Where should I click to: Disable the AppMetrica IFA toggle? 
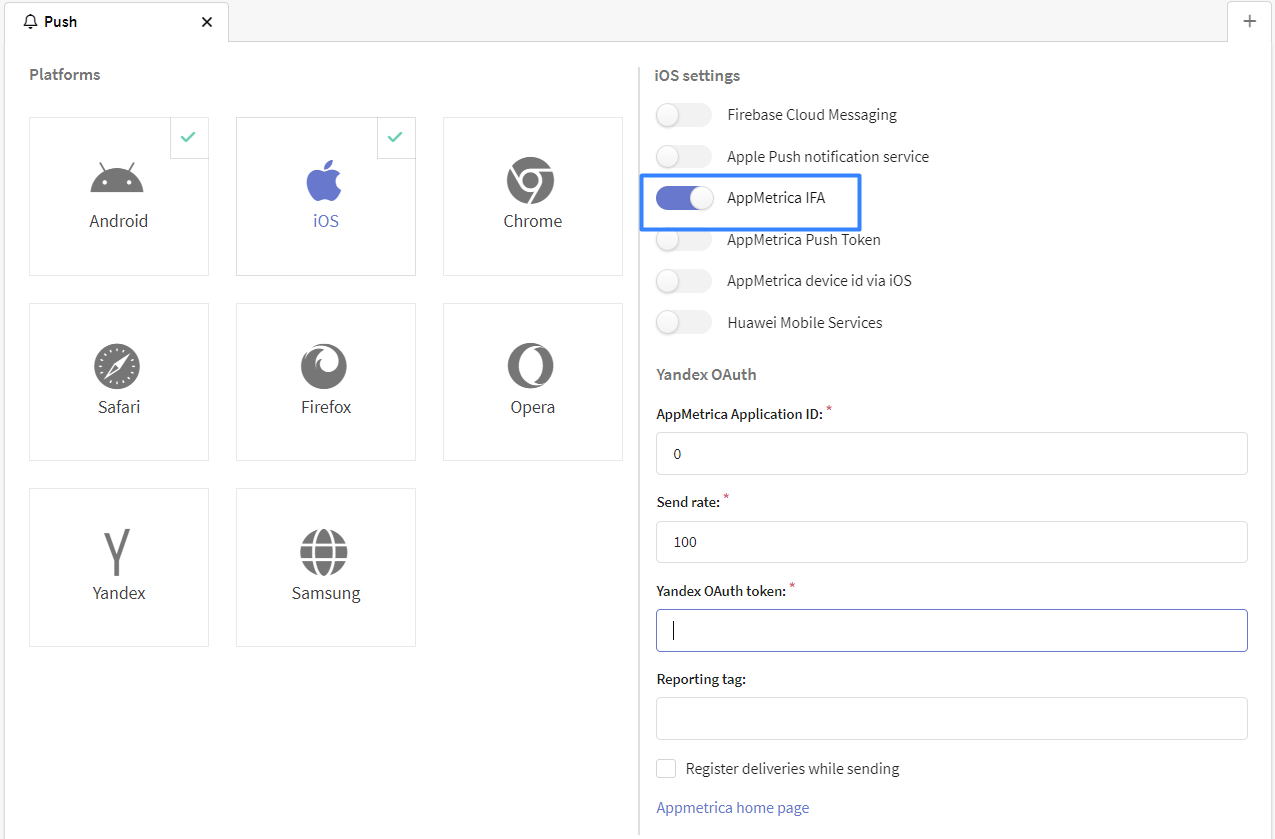[x=684, y=198]
